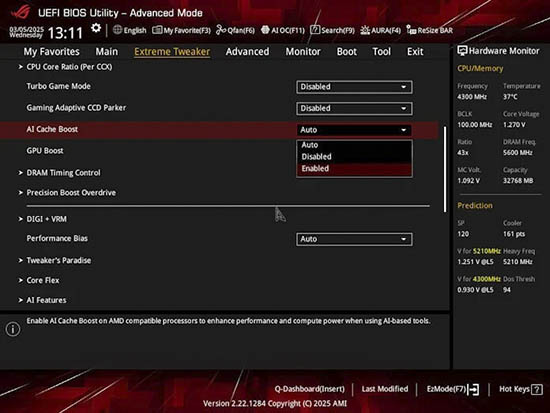550x413 pixels.
Task: Choose Auto in the open dropdown list
Action: click(x=354, y=145)
